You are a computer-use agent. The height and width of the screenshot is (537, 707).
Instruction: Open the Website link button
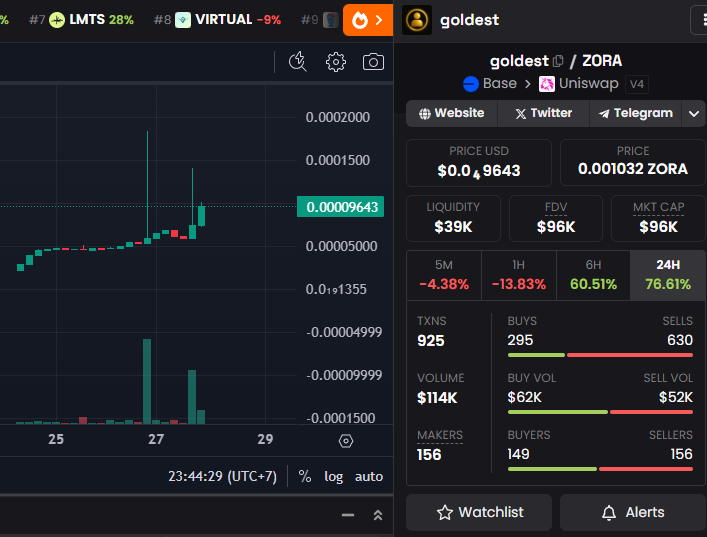(x=452, y=114)
